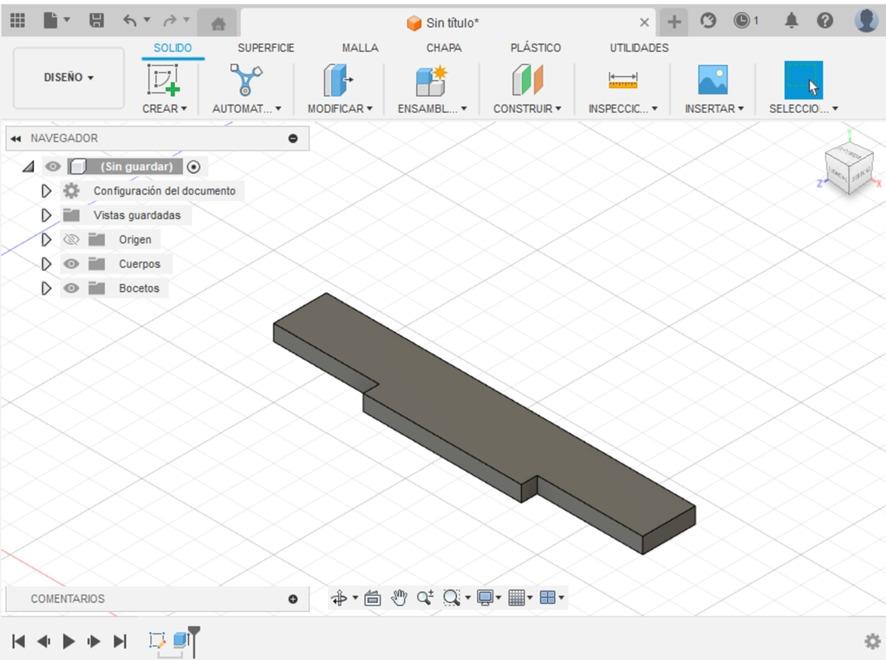Click the New Component assemble icon
This screenshot has width=886, height=660.
[x=431, y=80]
